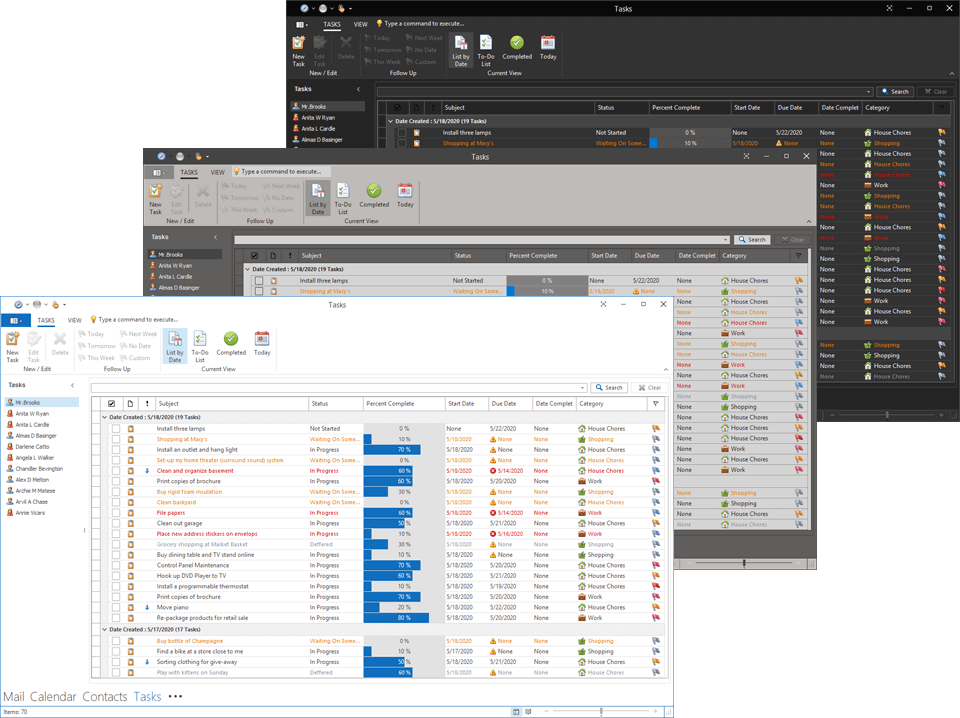960x718 pixels.
Task: Open the filter icon on the Category column
Action: pyautogui.click(x=656, y=403)
